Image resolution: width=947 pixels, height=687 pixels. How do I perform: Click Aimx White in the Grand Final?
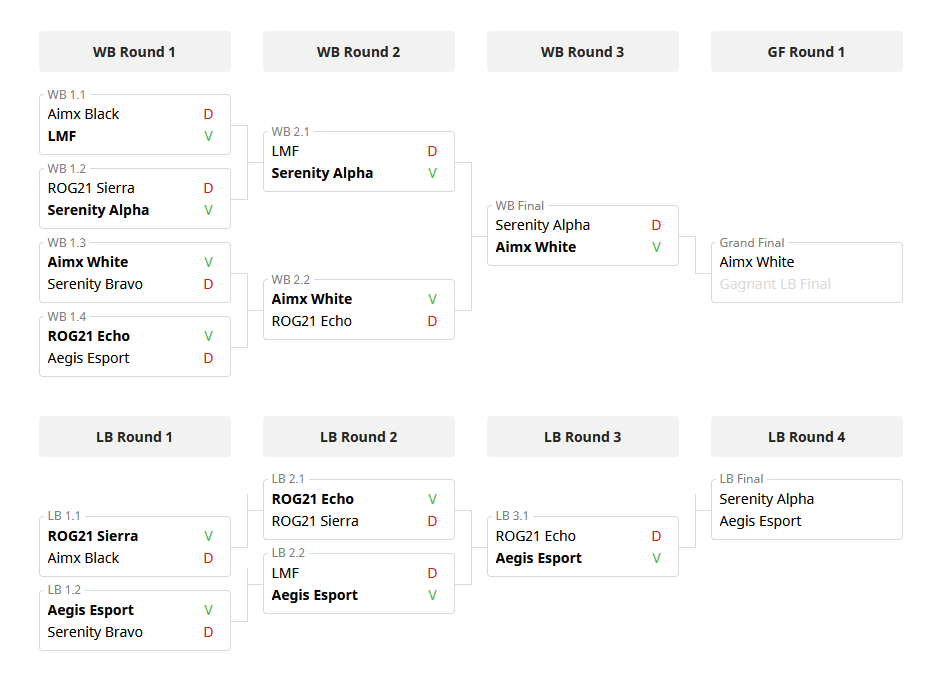tap(757, 262)
